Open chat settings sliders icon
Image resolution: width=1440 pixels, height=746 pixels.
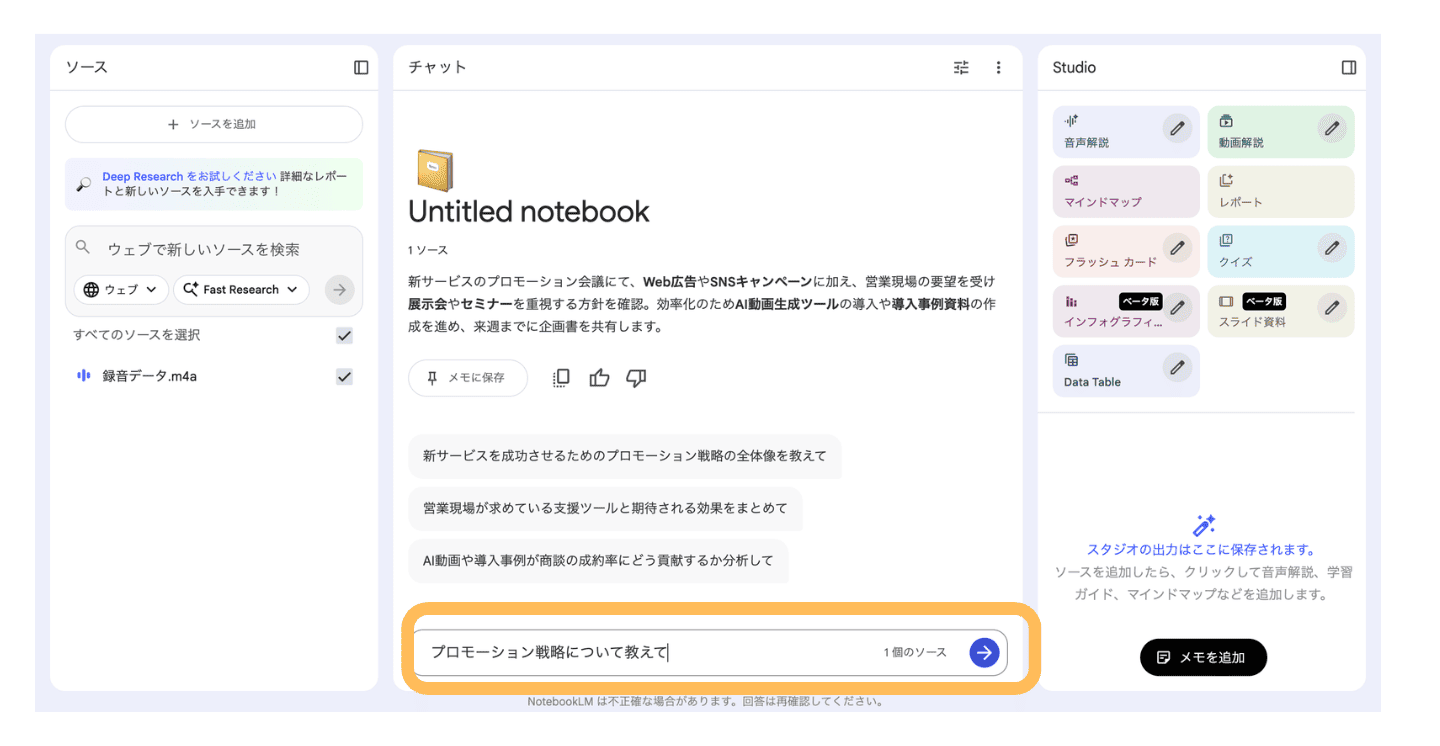click(x=961, y=67)
